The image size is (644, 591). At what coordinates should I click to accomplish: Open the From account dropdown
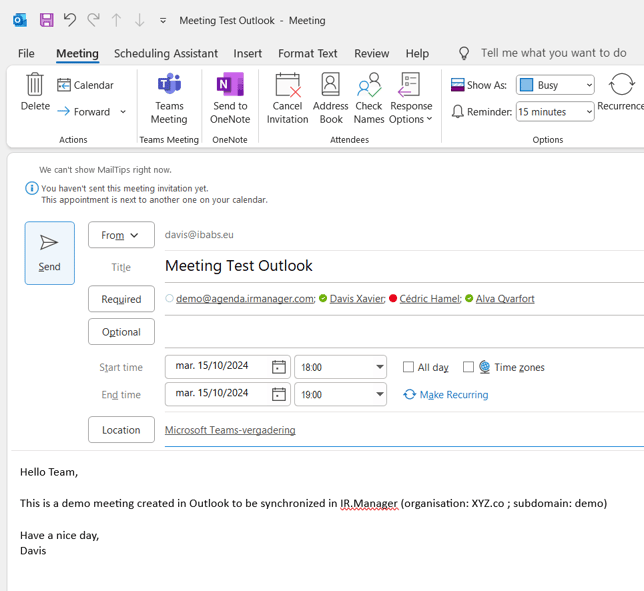tap(121, 235)
